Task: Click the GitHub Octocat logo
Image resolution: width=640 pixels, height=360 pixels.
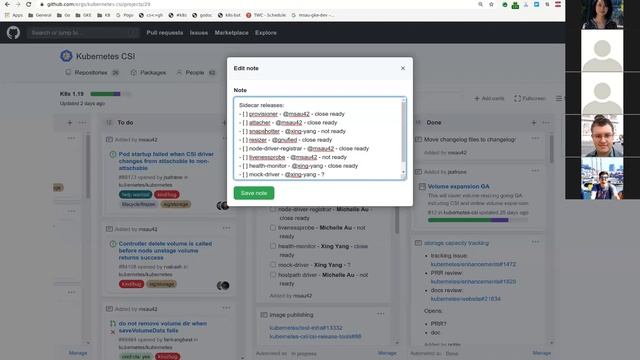Action: click(13, 33)
